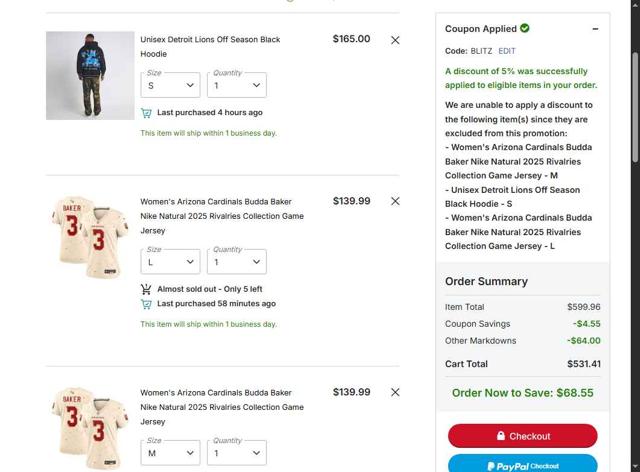Open the hoodie Quantity dropdown
Viewport: 640px width, 472px height.
237,85
